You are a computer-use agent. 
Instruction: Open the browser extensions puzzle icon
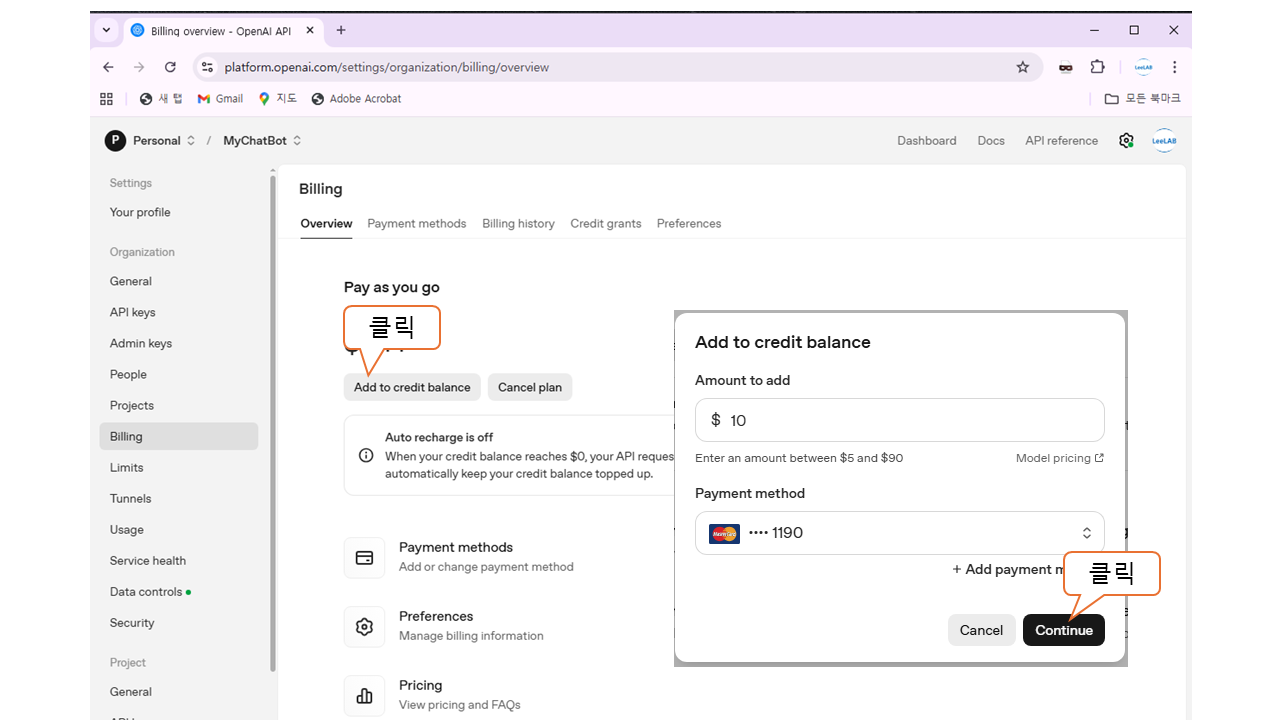tap(1097, 67)
